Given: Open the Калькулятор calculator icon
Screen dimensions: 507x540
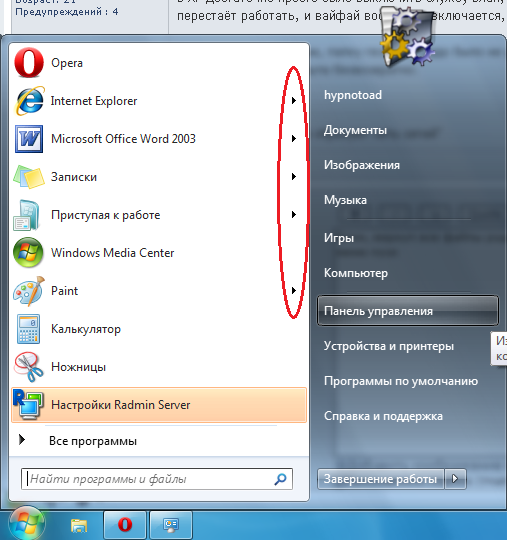Looking at the screenshot, I should coord(29,329).
